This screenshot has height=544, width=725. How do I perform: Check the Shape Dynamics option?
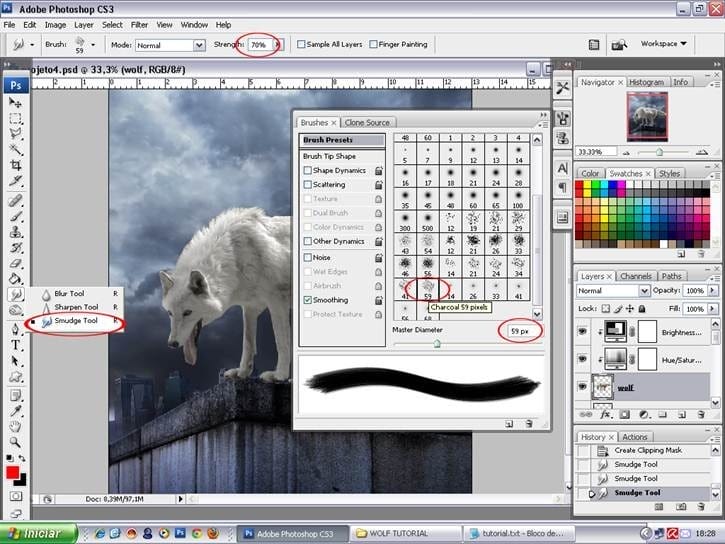pyautogui.click(x=307, y=171)
